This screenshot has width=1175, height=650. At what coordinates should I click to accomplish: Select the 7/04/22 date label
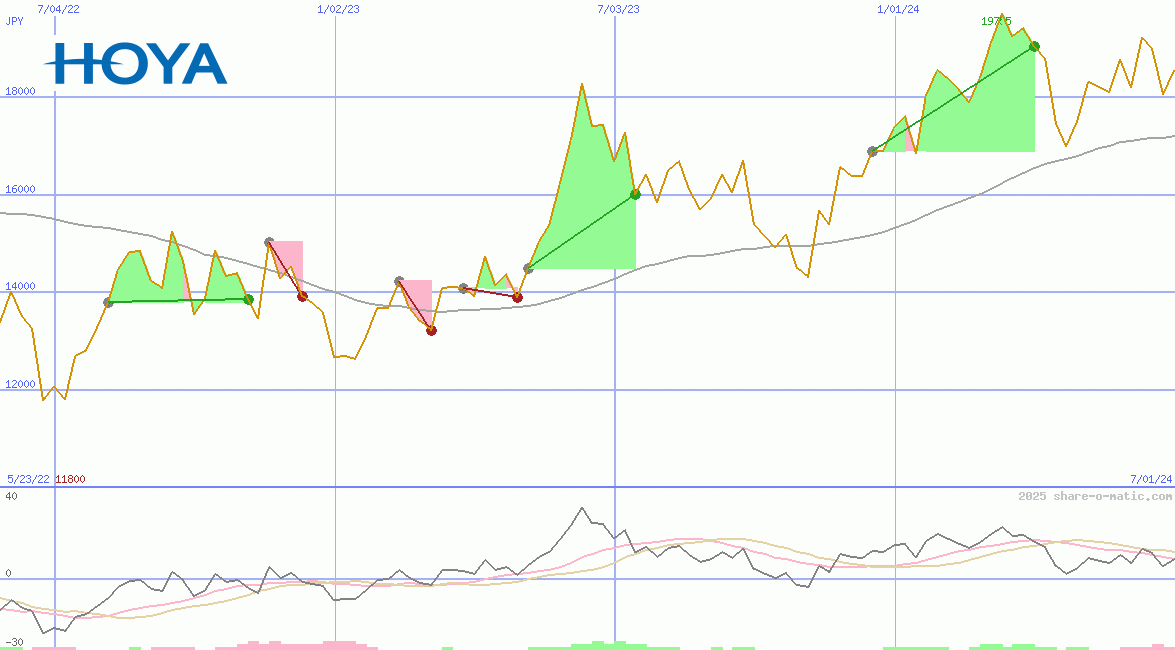pyautogui.click(x=58, y=9)
